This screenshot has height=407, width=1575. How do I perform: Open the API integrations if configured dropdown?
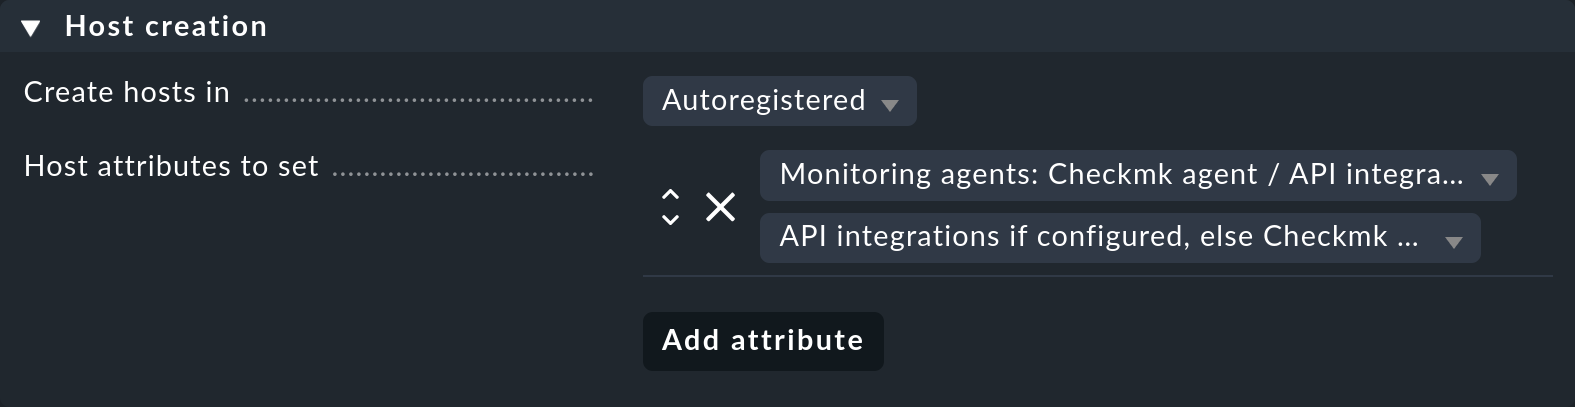click(x=1120, y=237)
